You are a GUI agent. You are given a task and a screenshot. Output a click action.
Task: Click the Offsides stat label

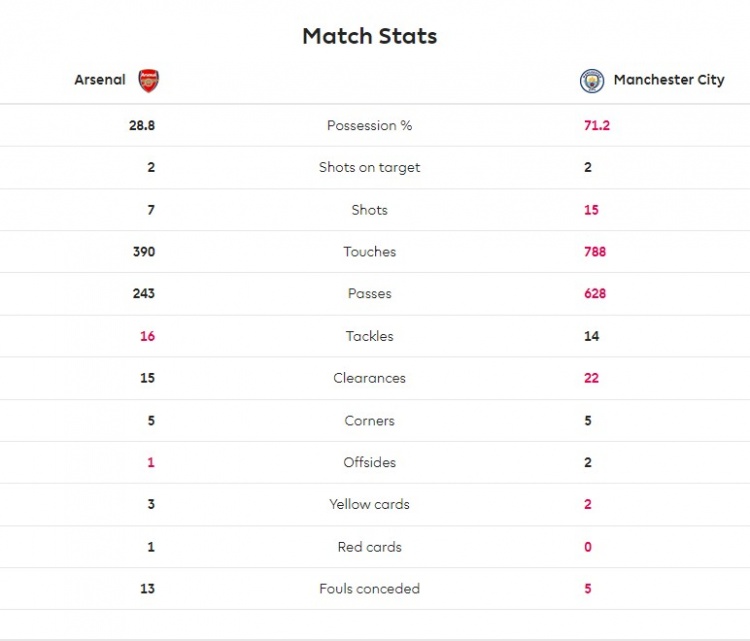[369, 462]
